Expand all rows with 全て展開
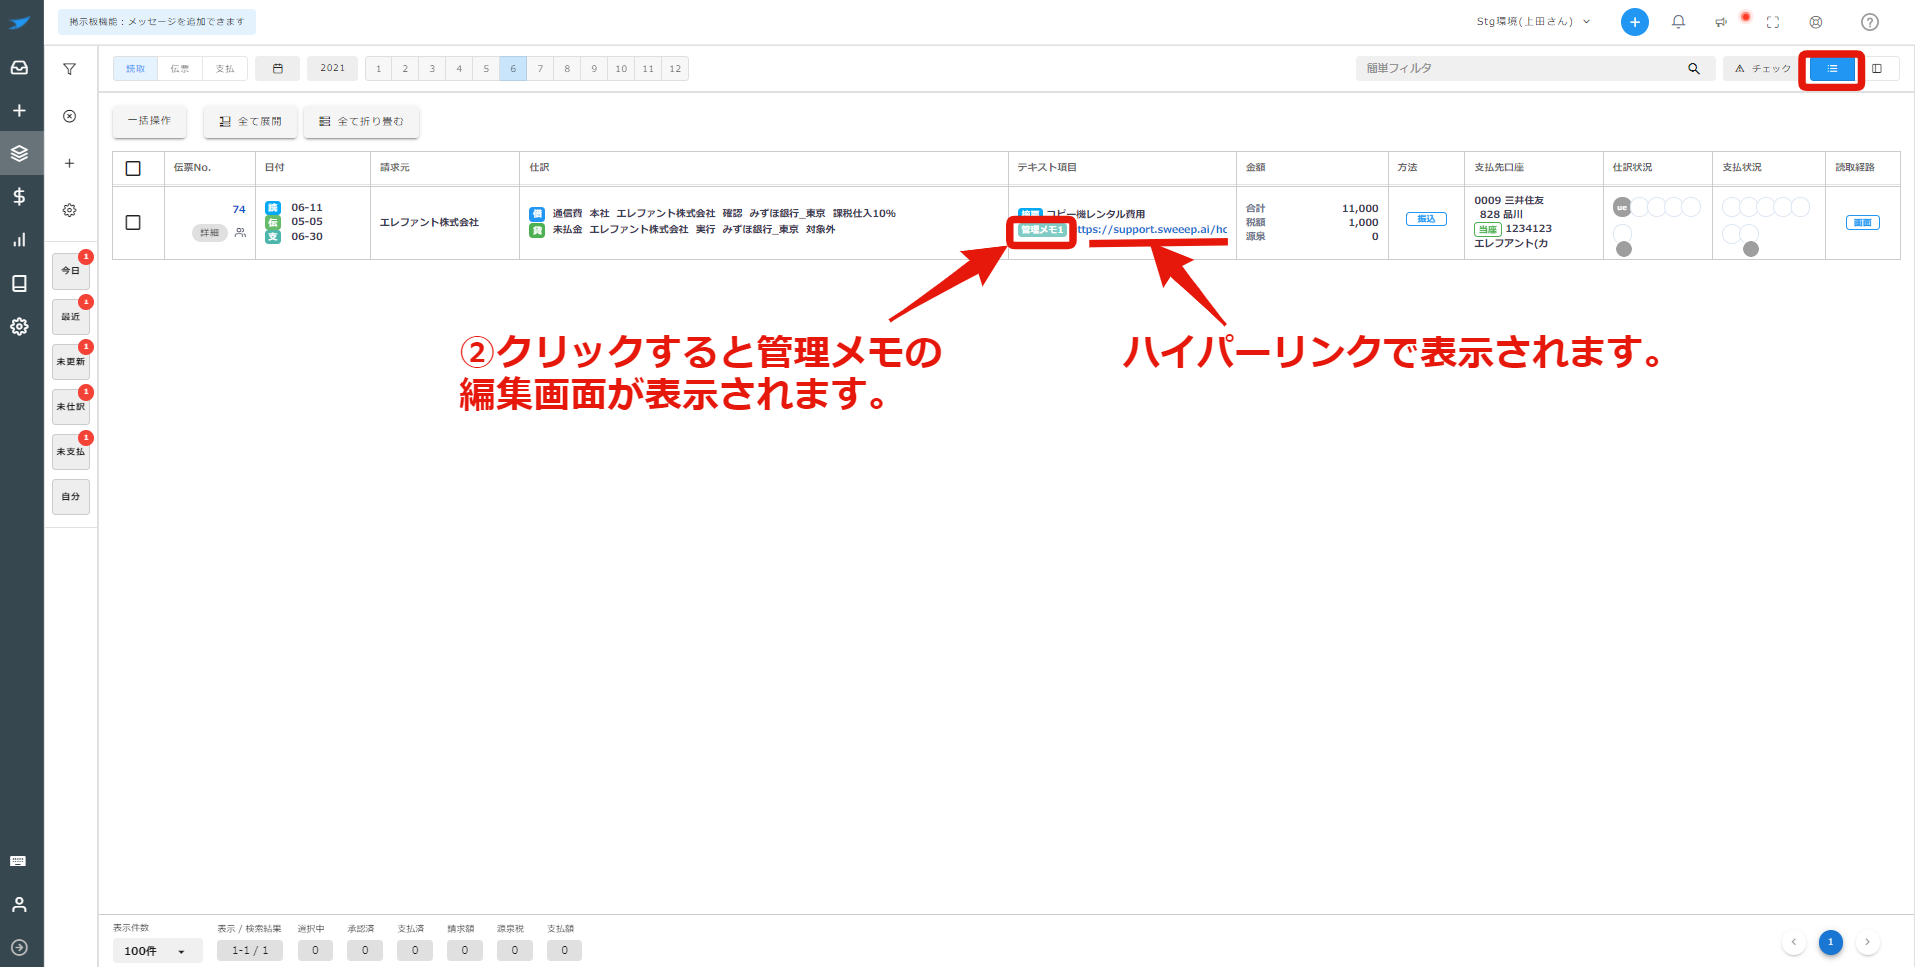 (250, 121)
